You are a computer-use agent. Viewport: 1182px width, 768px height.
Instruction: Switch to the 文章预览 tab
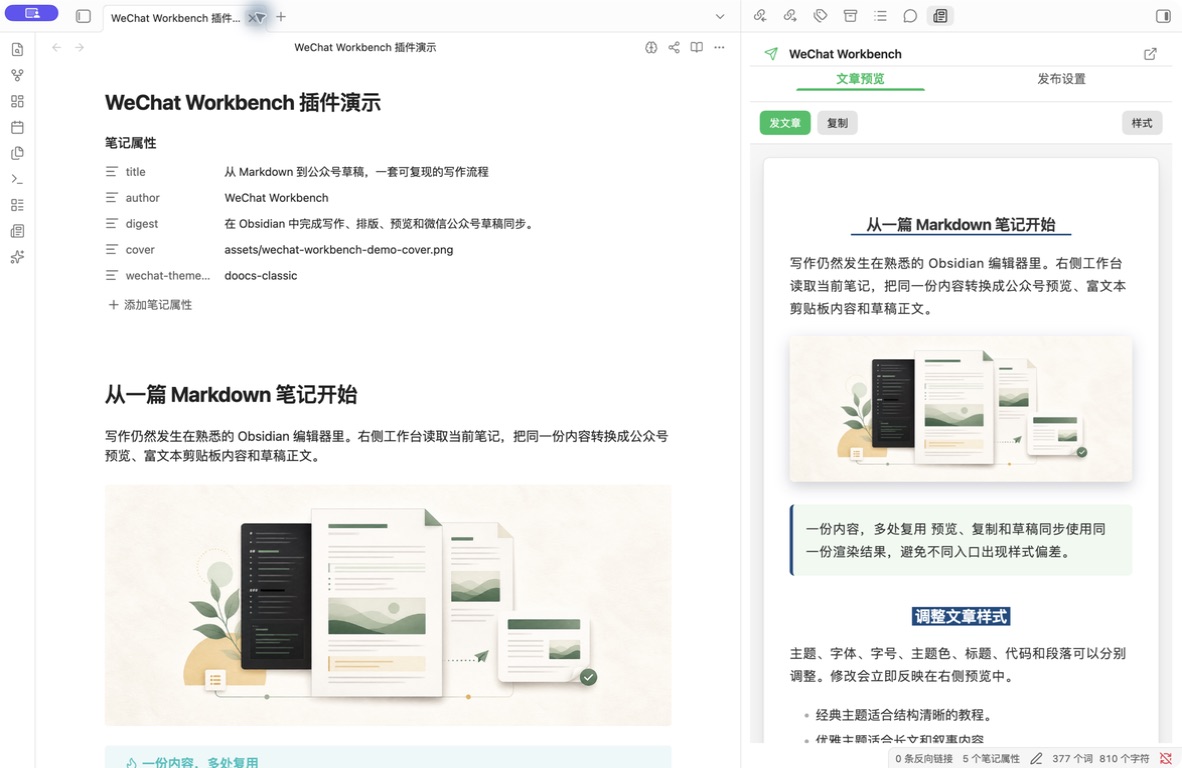click(860, 78)
